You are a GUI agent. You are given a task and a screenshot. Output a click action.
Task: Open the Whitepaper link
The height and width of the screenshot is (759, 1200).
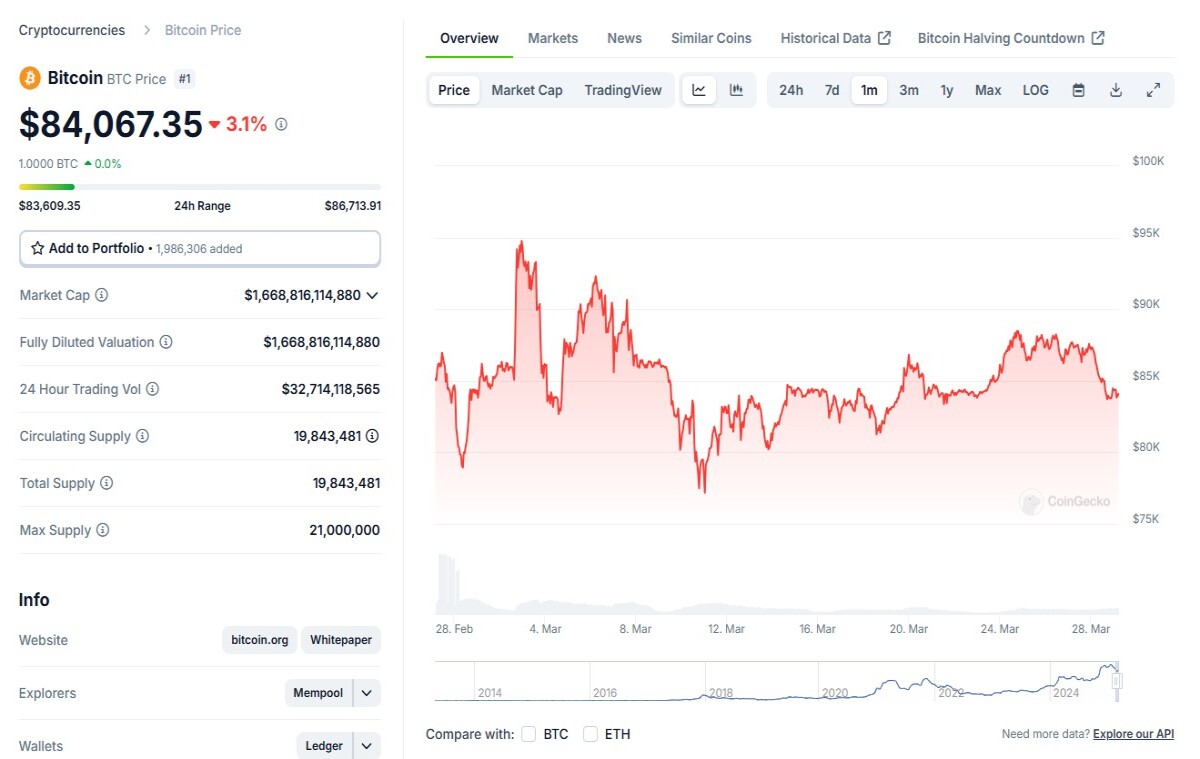[x=341, y=640]
